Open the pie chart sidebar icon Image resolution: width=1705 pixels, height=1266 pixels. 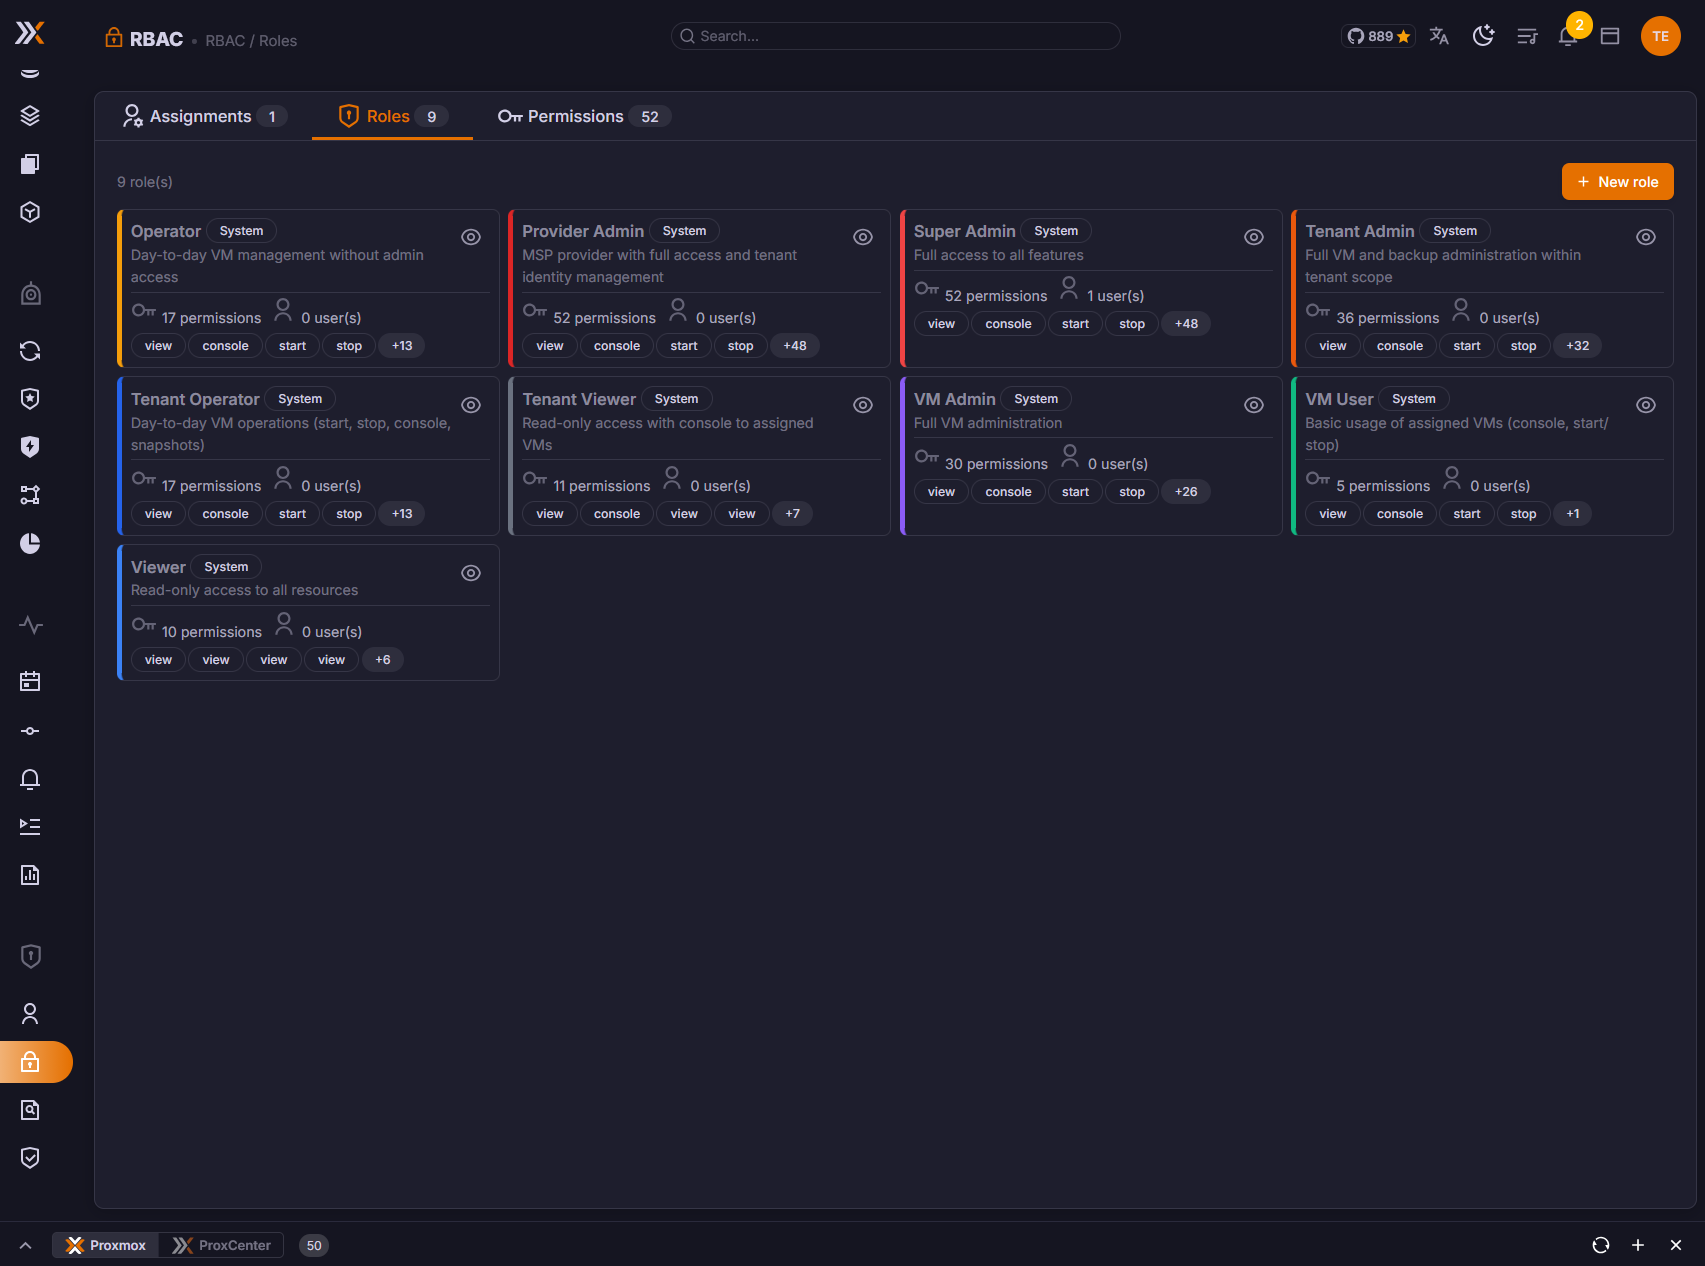tap(30, 543)
